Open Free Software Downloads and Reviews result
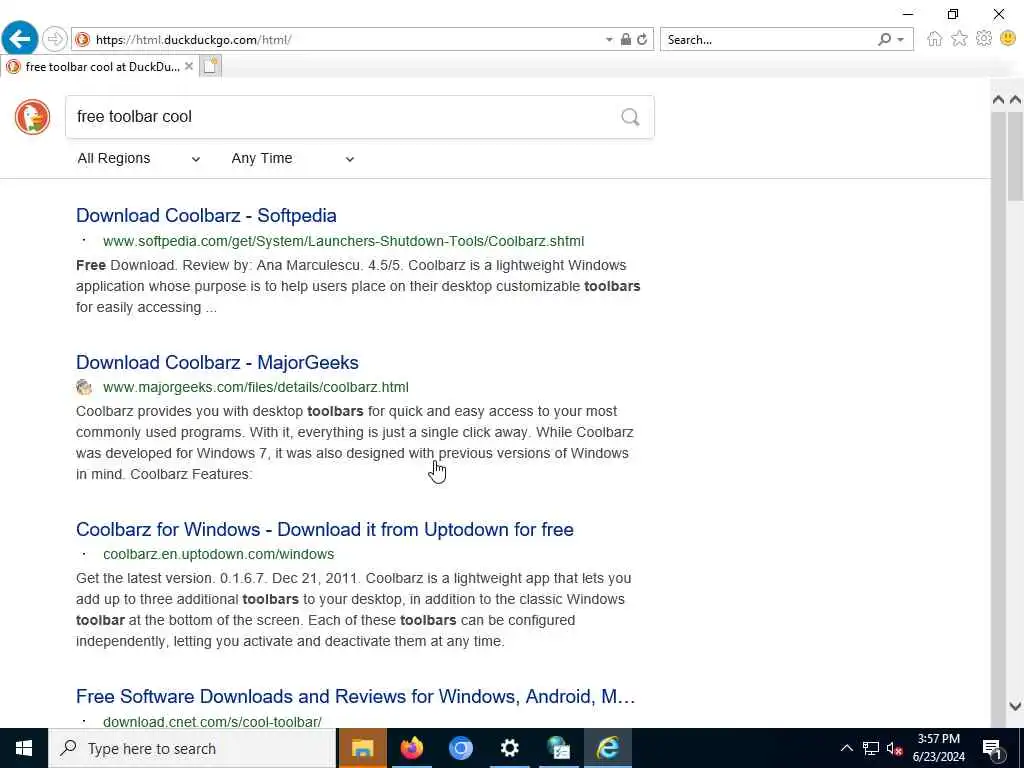The image size is (1024, 768). click(355, 697)
